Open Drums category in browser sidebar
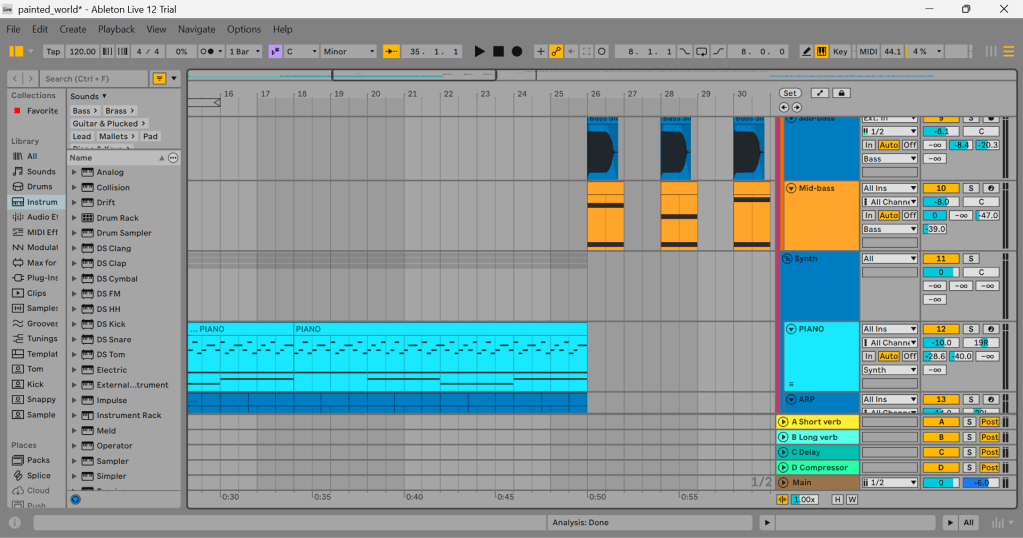1023x538 pixels. pyautogui.click(x=40, y=187)
